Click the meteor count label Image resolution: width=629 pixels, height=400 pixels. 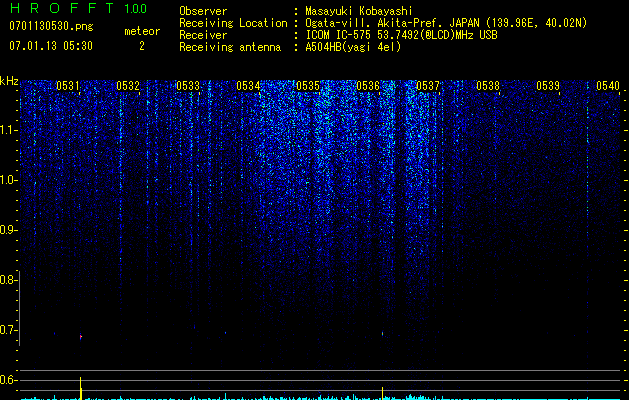[142, 31]
